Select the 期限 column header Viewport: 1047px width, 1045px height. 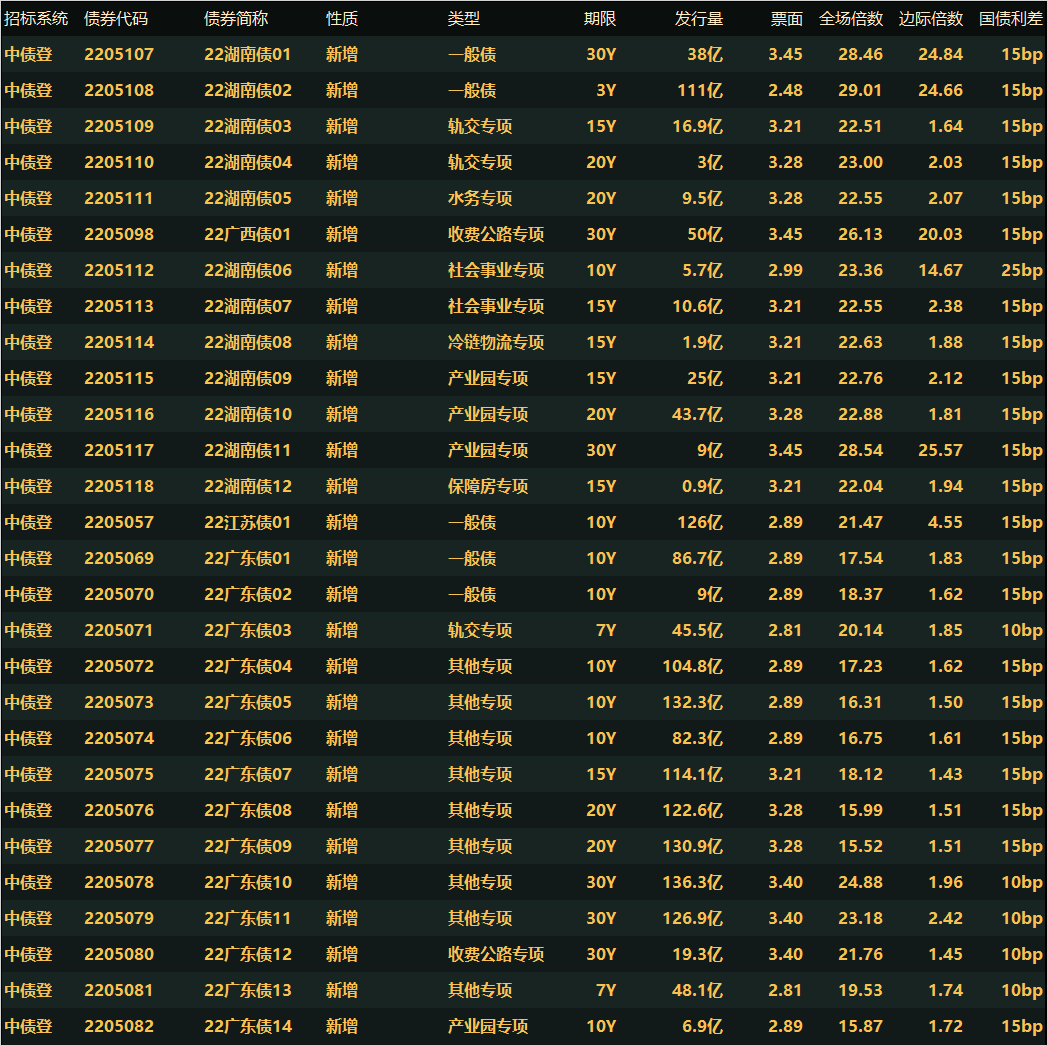pyautogui.click(x=600, y=19)
